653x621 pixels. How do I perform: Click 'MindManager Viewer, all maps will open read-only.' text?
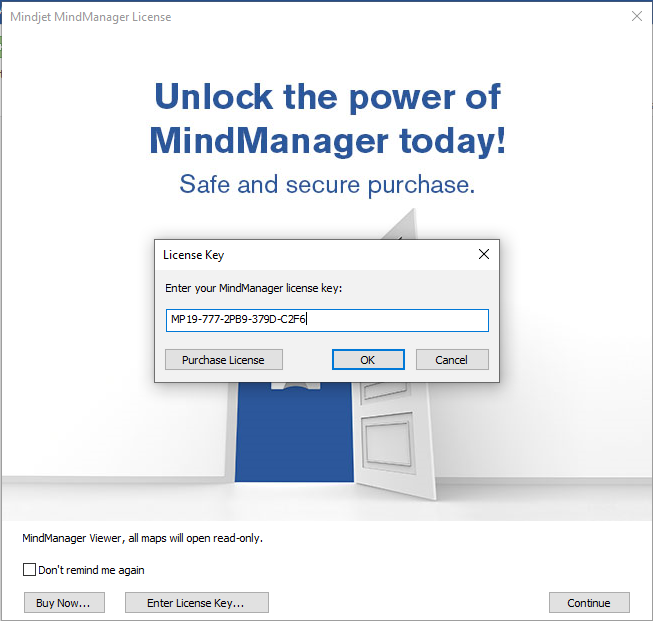[142, 538]
